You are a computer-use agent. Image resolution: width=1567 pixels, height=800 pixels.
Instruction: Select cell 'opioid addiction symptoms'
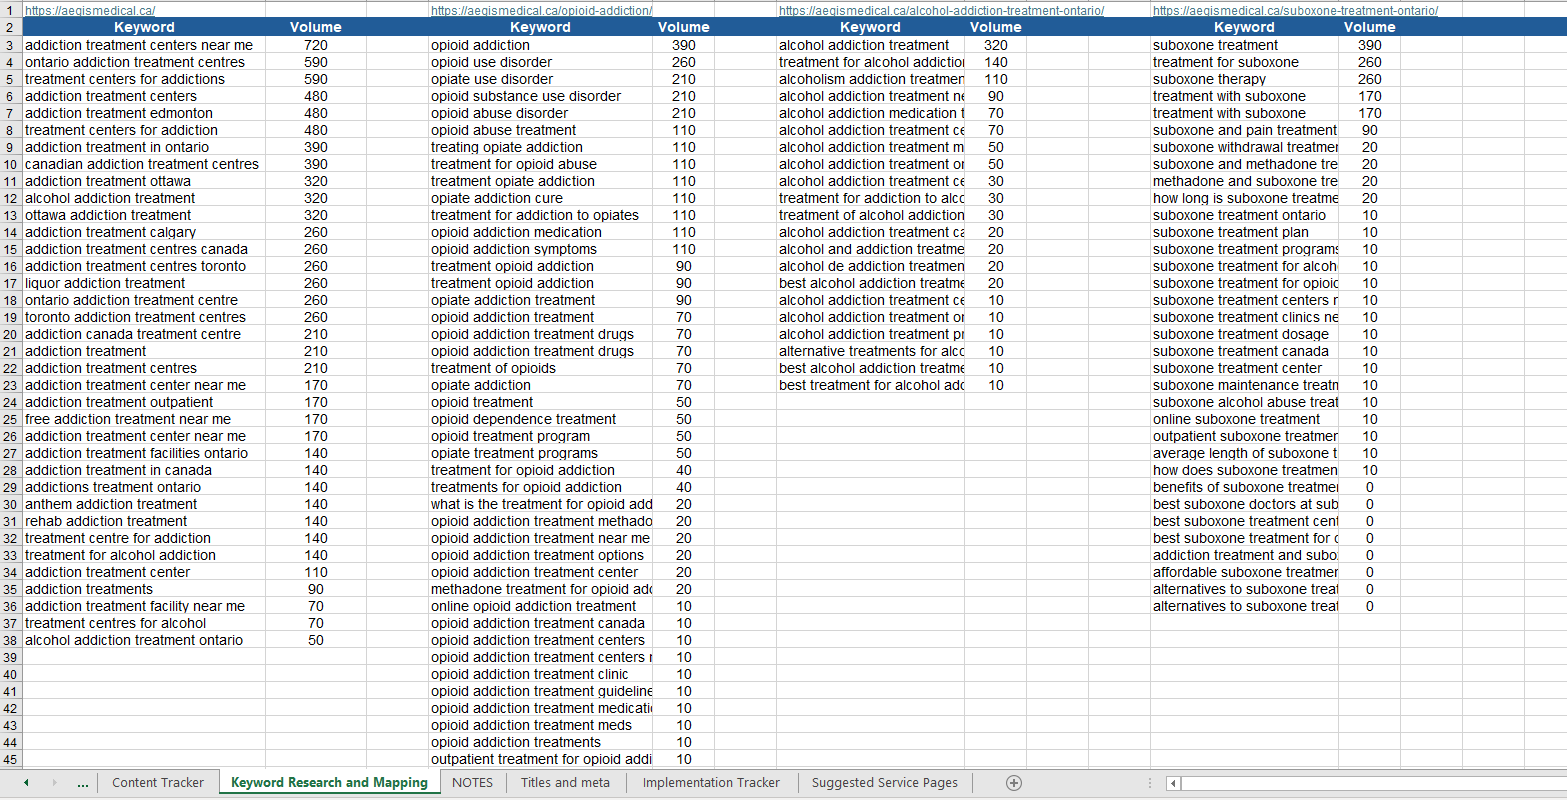540,249
